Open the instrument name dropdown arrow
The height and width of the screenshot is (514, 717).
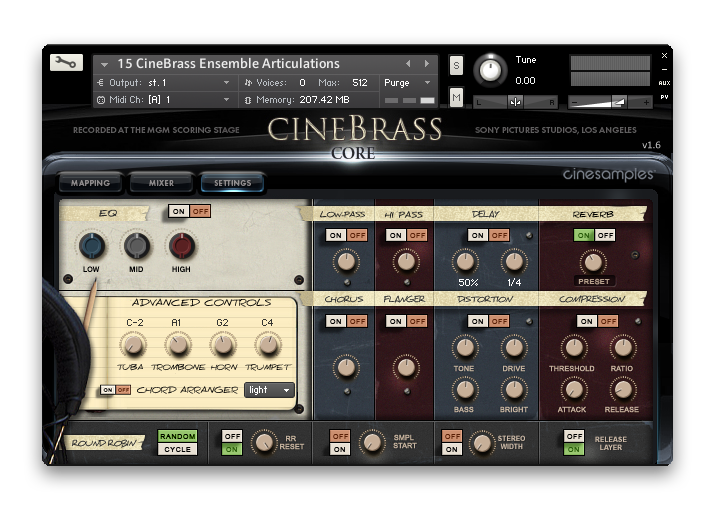[104, 64]
